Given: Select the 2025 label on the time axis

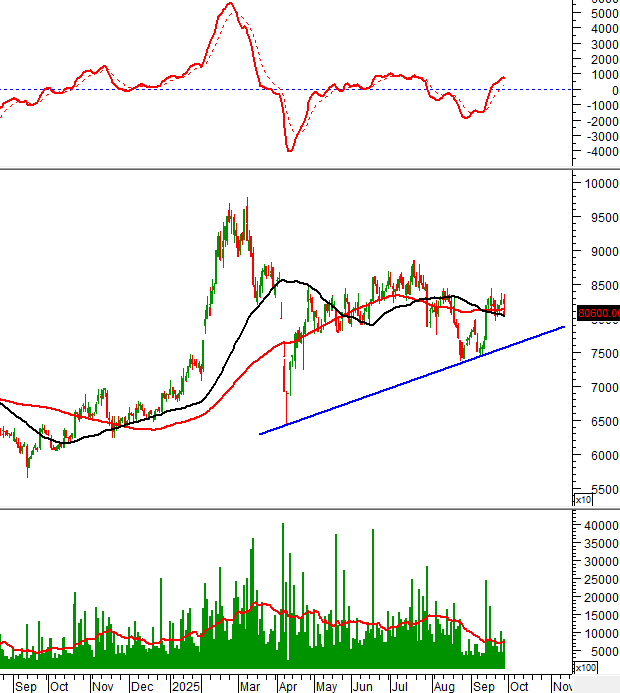Looking at the screenshot, I should 186,686.
